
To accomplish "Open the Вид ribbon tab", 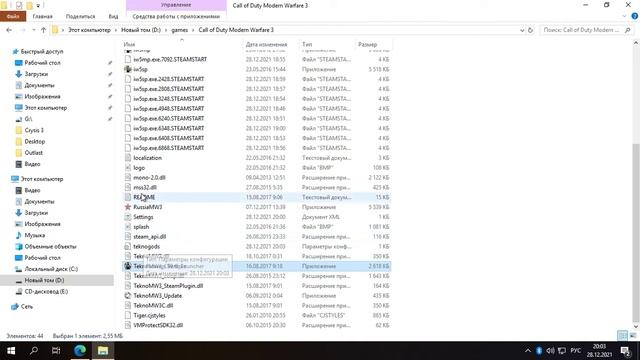I will tap(113, 16).
